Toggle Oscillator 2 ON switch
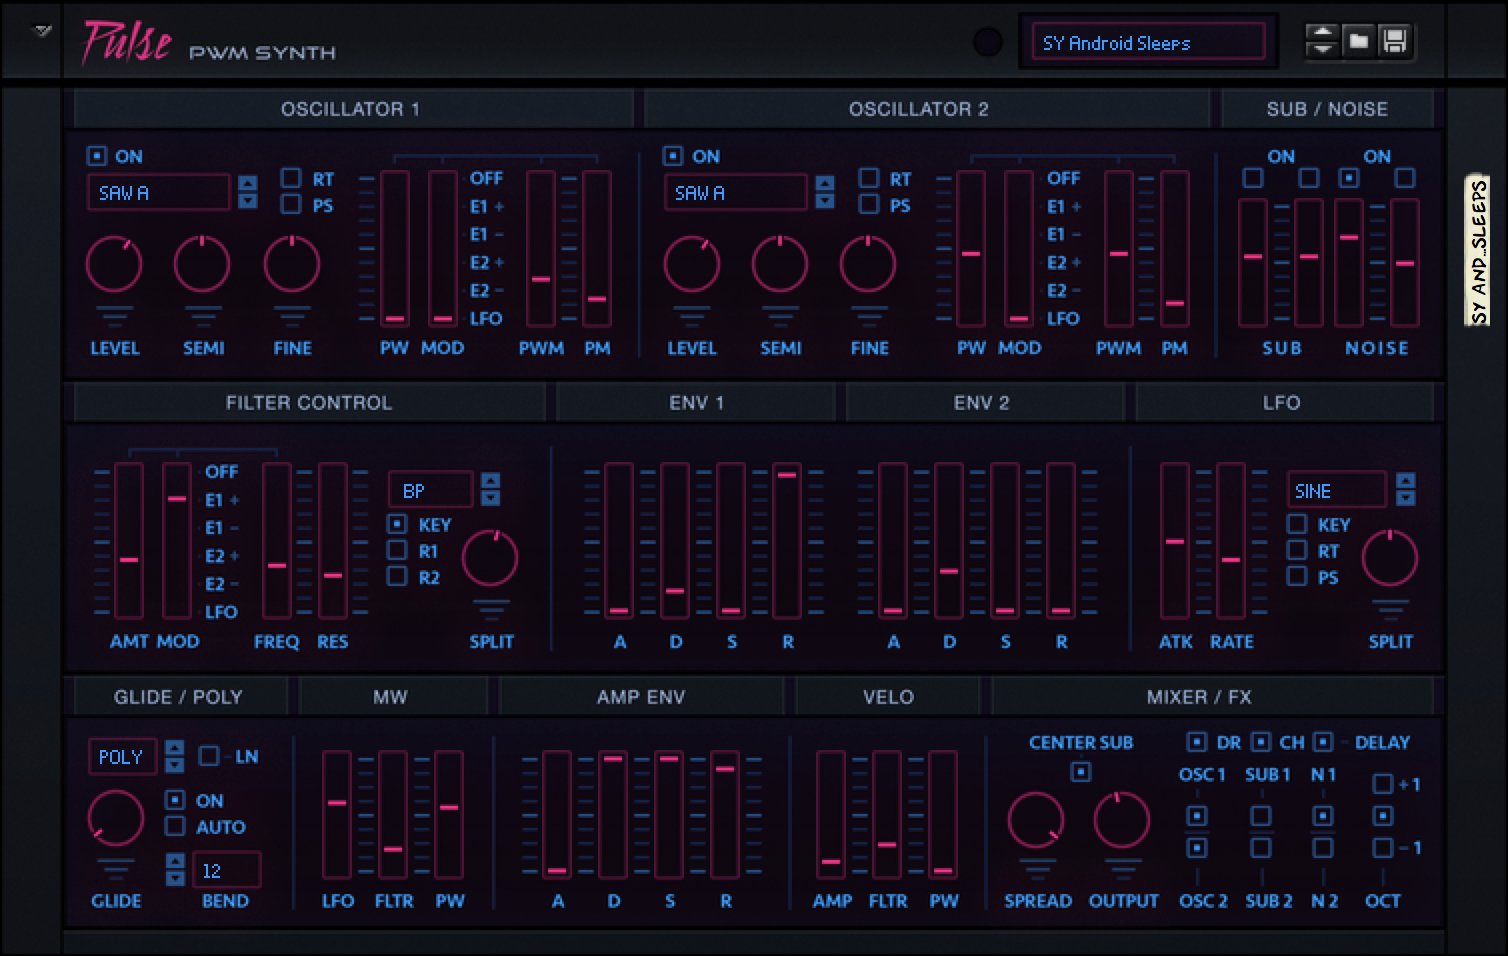The image size is (1508, 956). (x=673, y=156)
